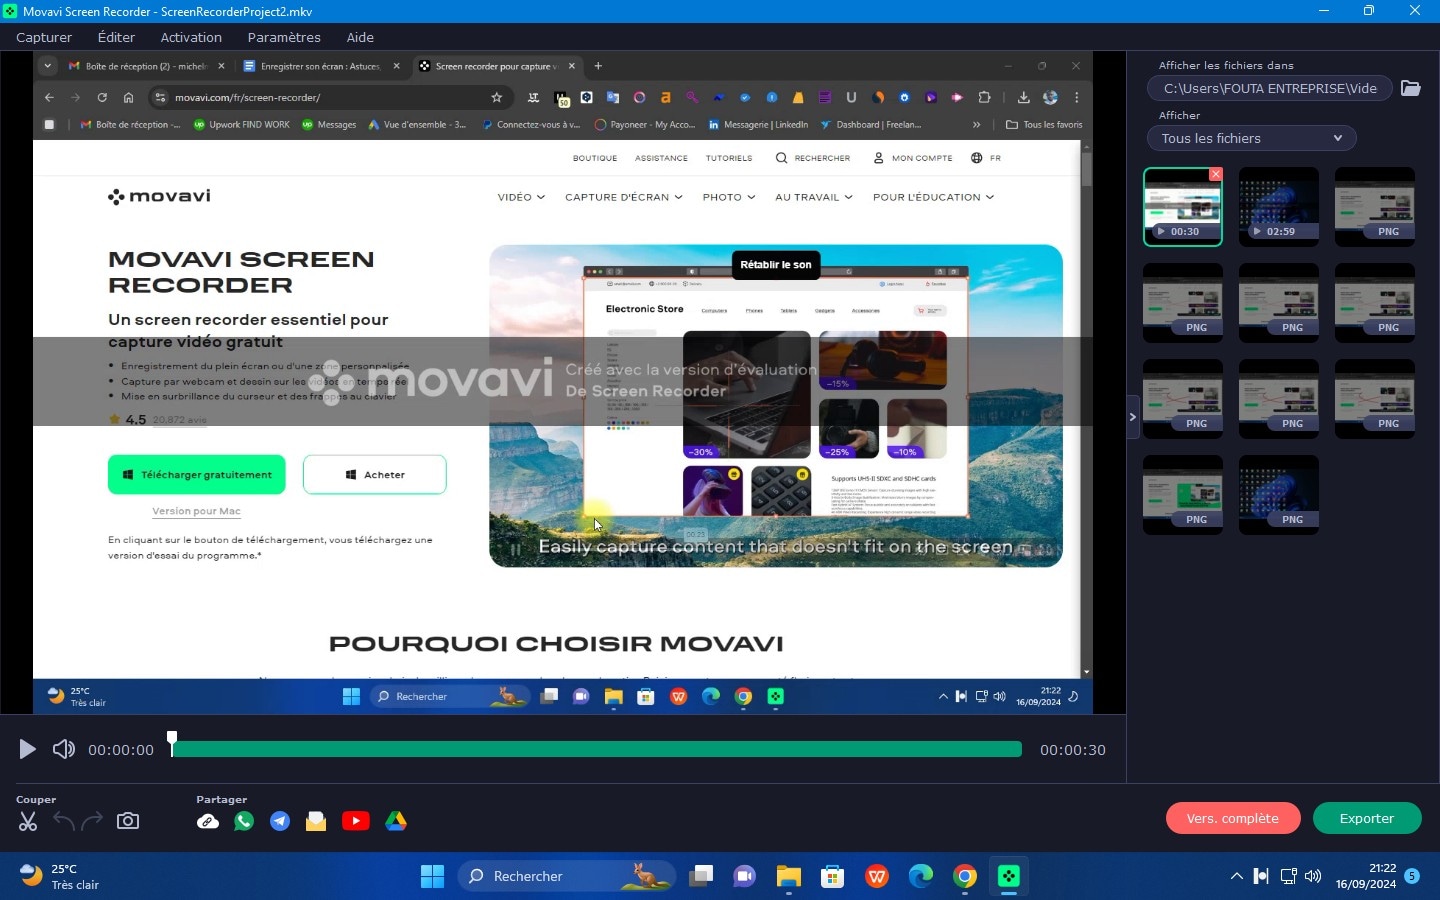Click the 00:00:30 duration label
Image resolution: width=1440 pixels, height=900 pixels.
coord(1073,750)
